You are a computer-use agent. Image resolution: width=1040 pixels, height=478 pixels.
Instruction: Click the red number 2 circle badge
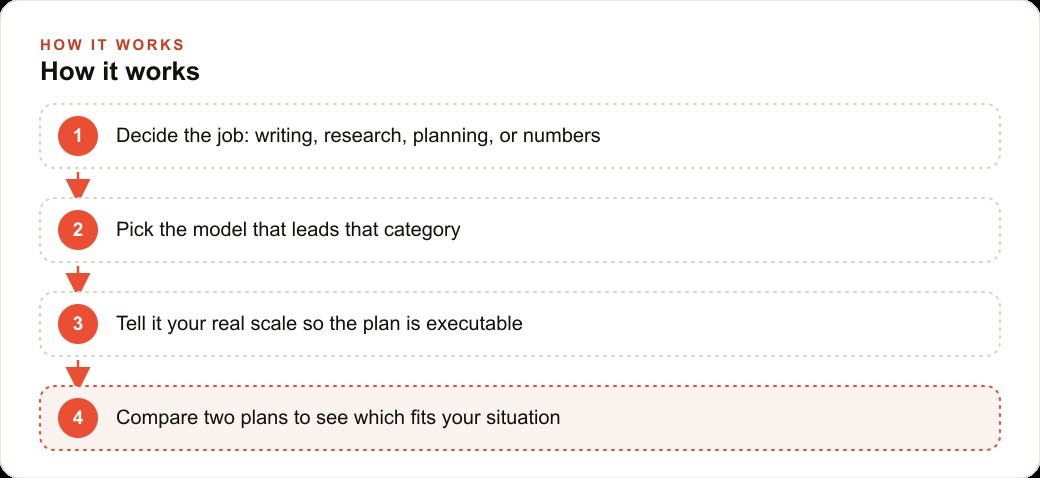[78, 230]
